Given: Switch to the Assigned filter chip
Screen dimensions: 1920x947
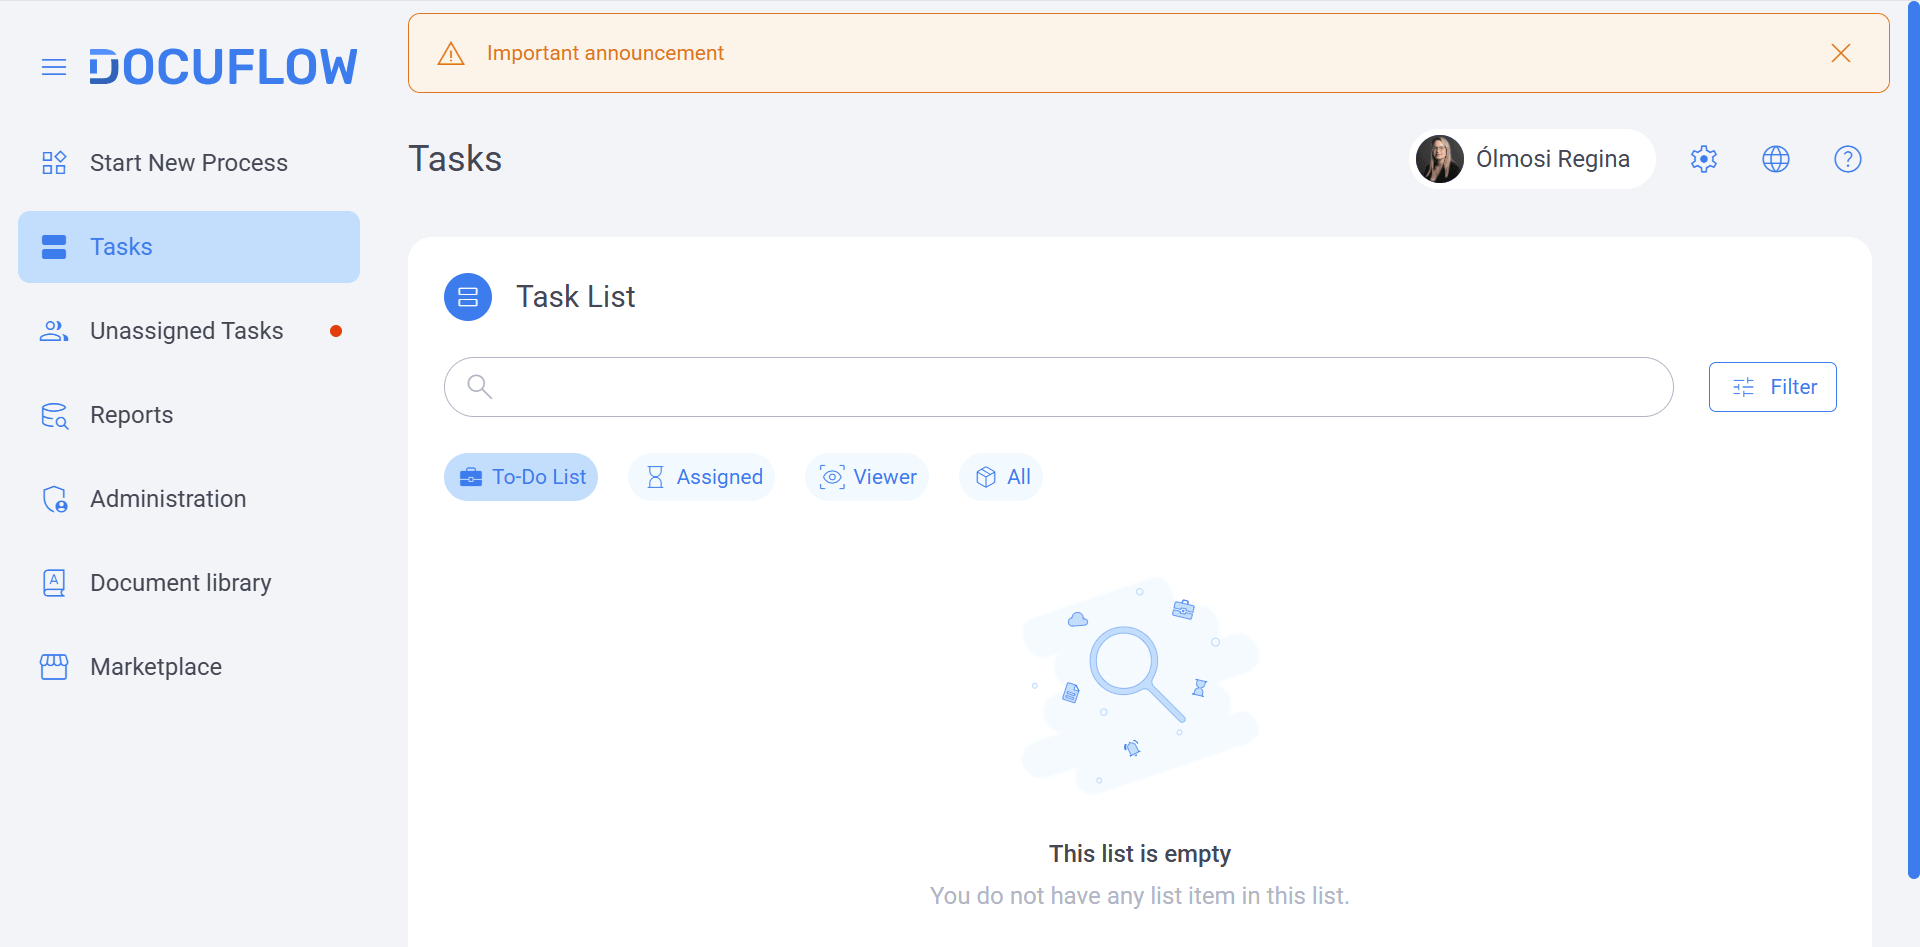Looking at the screenshot, I should (702, 477).
